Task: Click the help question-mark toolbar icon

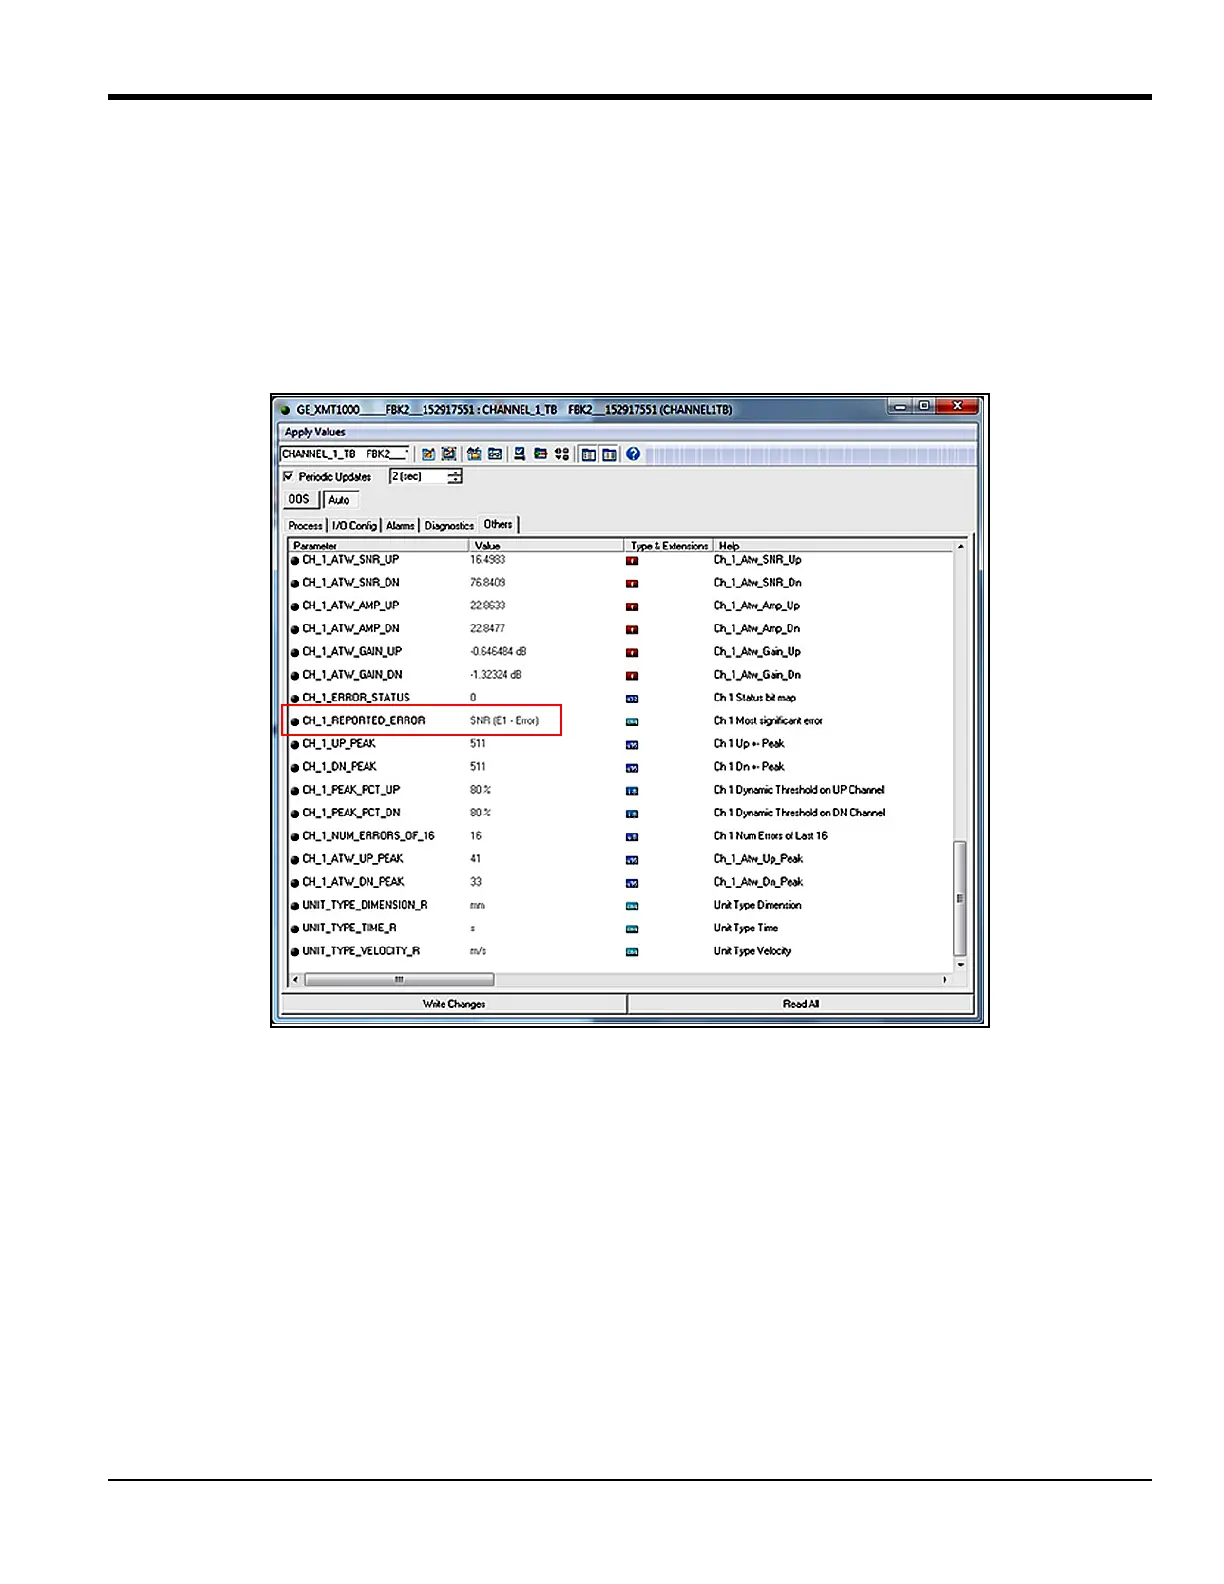Action: tap(633, 454)
